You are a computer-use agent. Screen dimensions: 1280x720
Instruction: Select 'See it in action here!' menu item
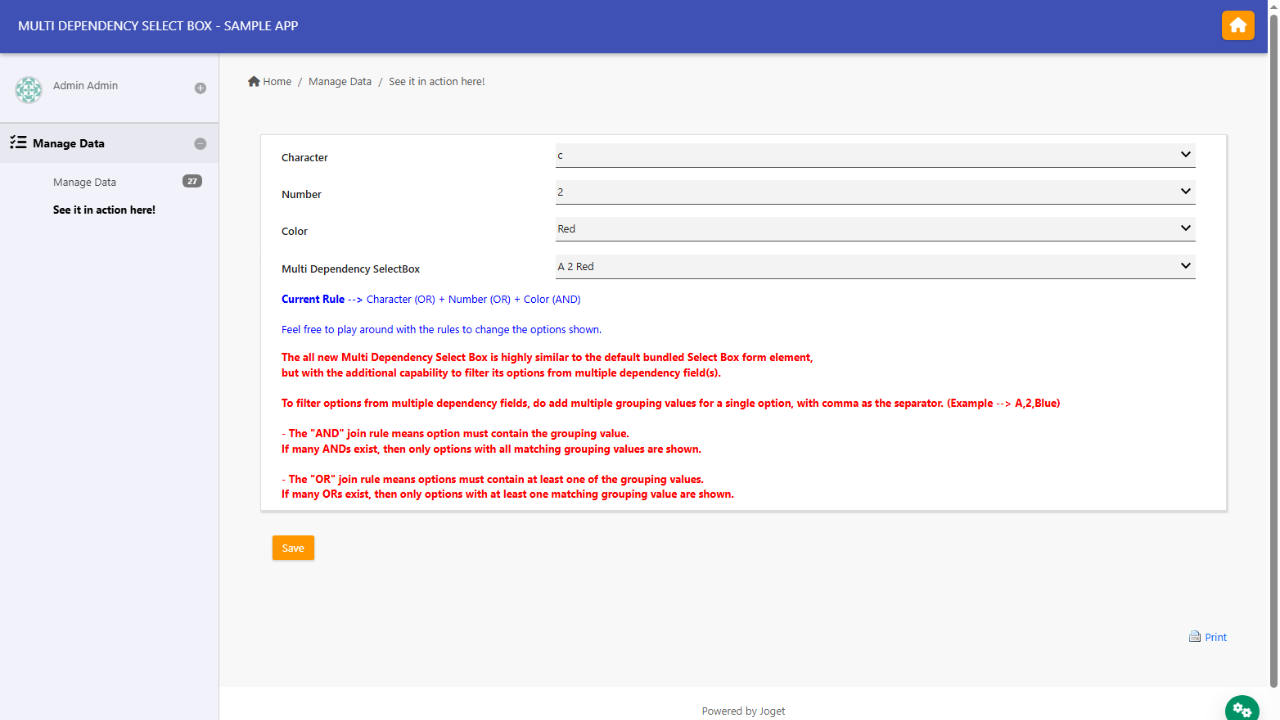104,210
